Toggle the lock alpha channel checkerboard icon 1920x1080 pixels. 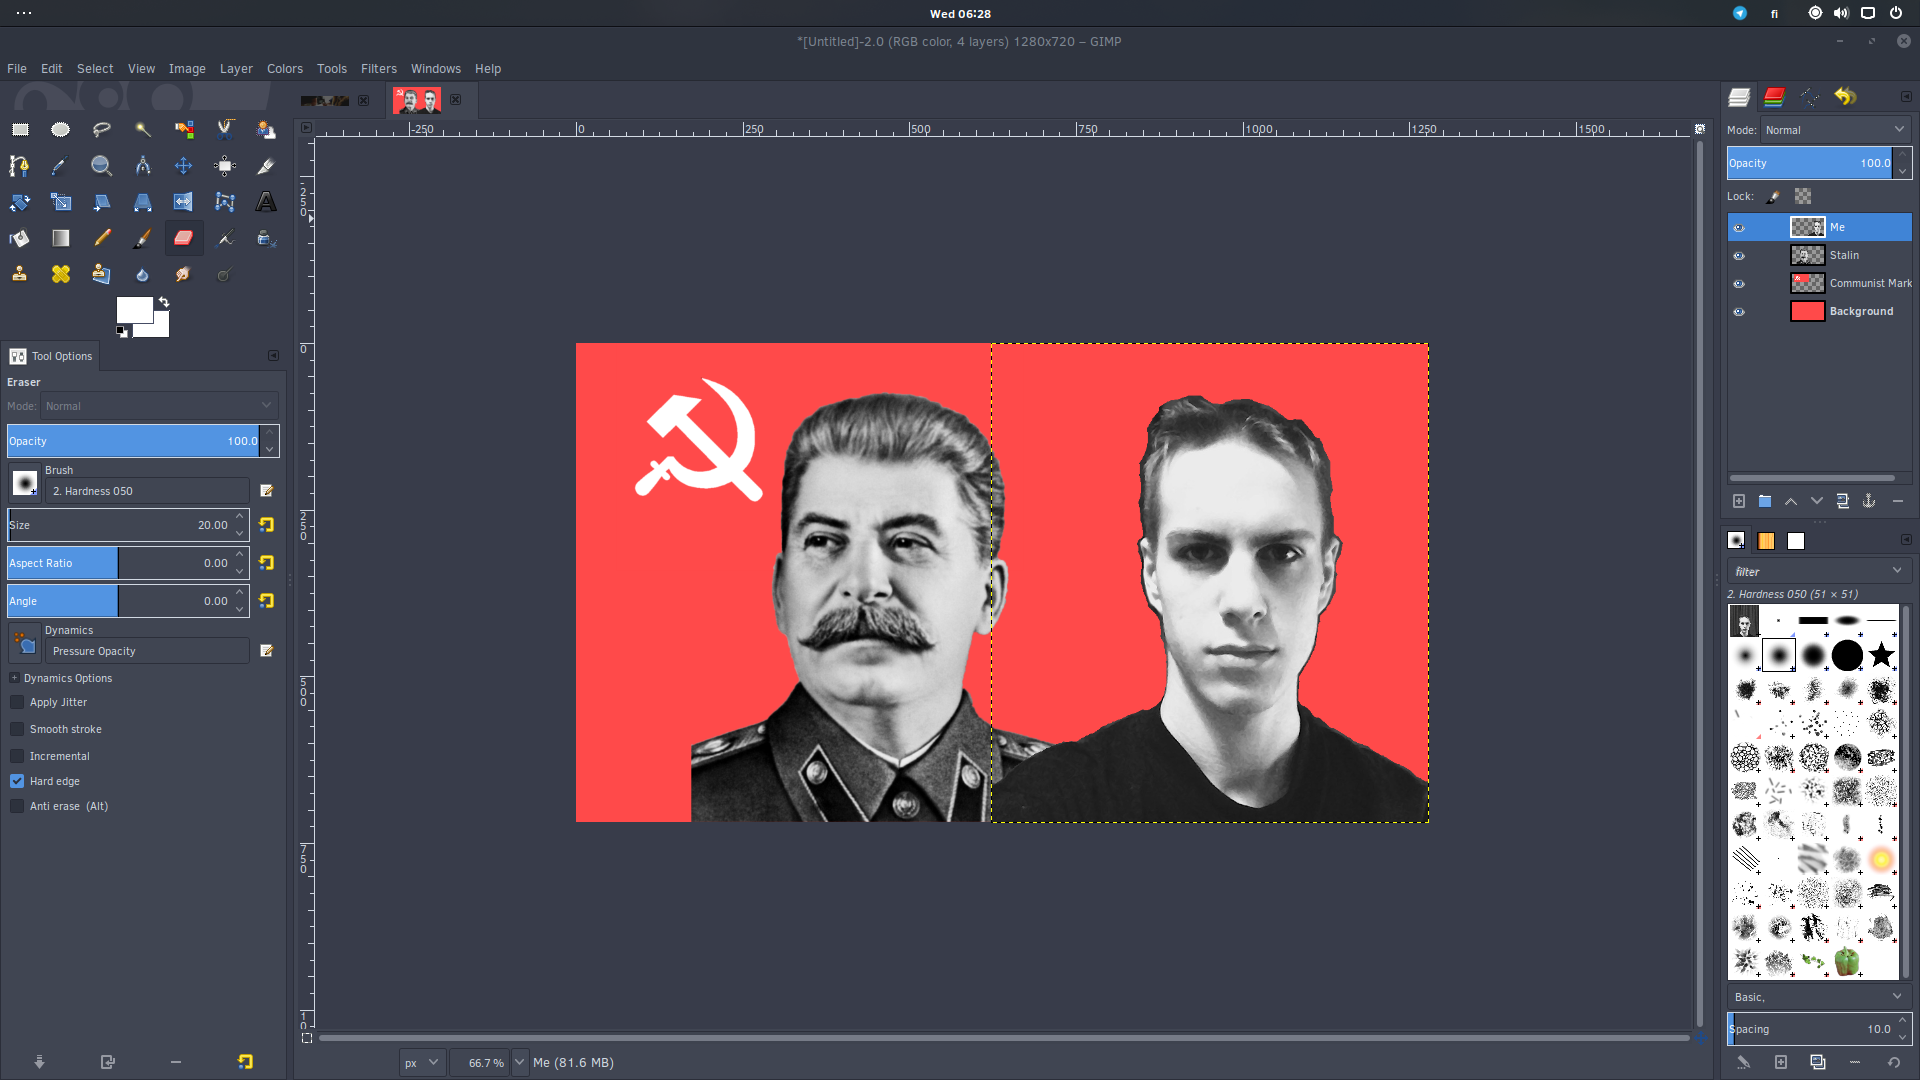[x=1803, y=196]
